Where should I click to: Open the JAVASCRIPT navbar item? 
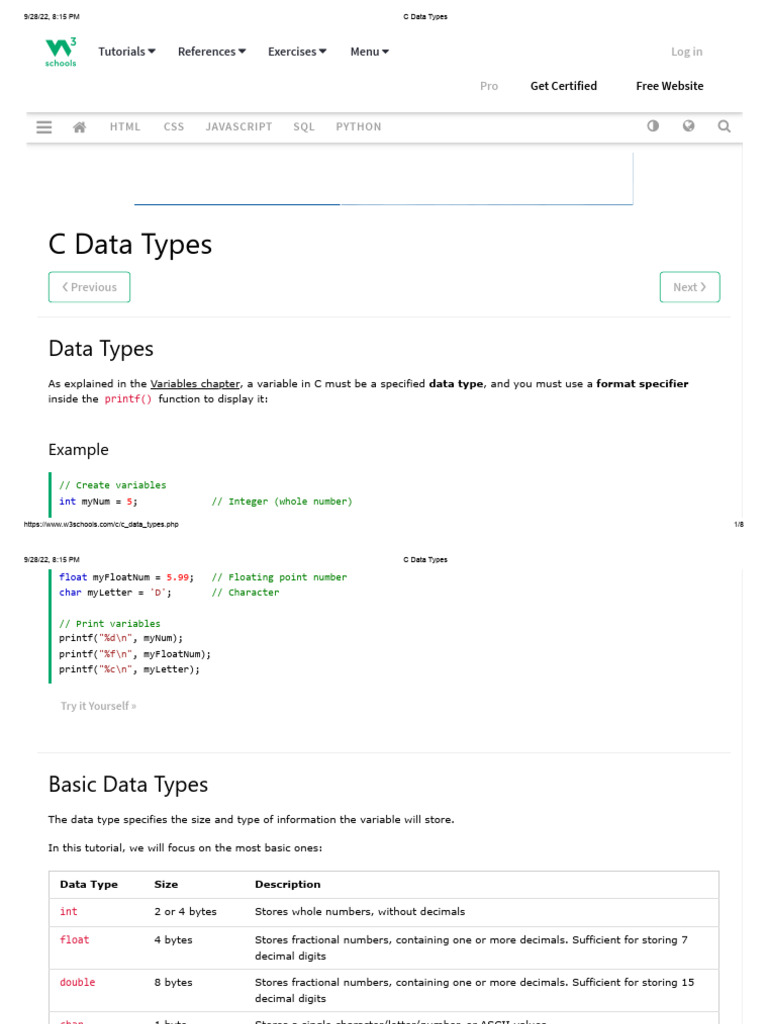point(239,127)
